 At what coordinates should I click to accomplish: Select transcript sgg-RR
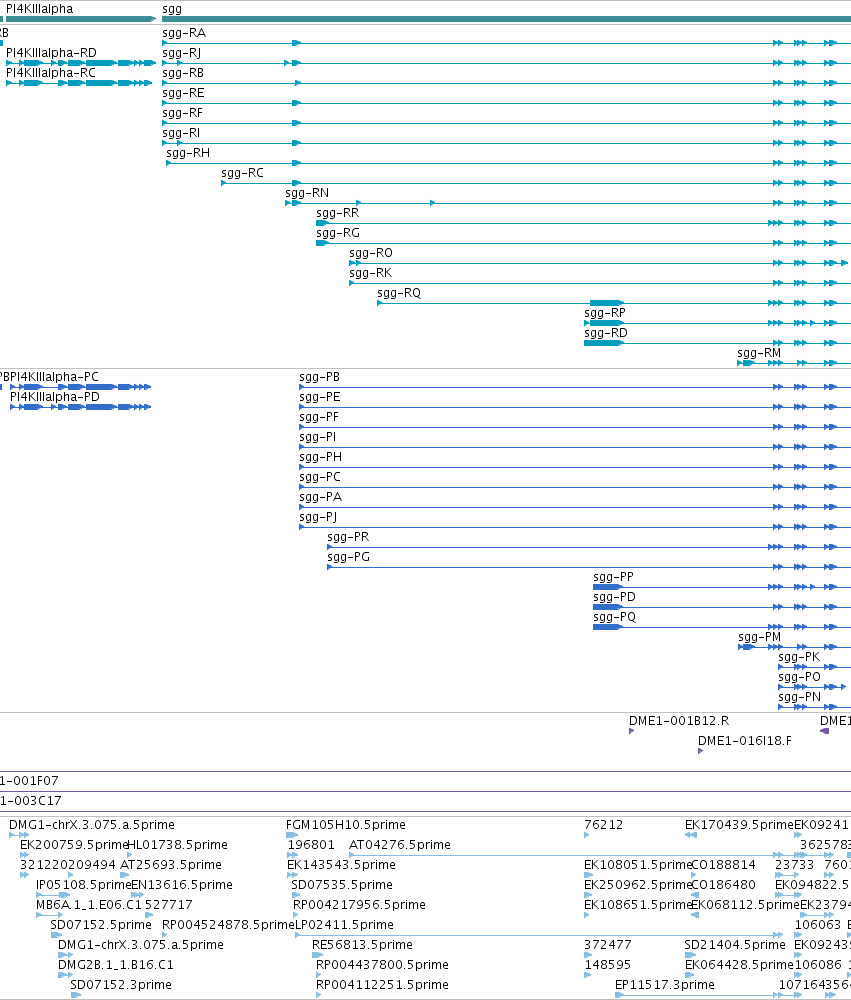coord(337,213)
